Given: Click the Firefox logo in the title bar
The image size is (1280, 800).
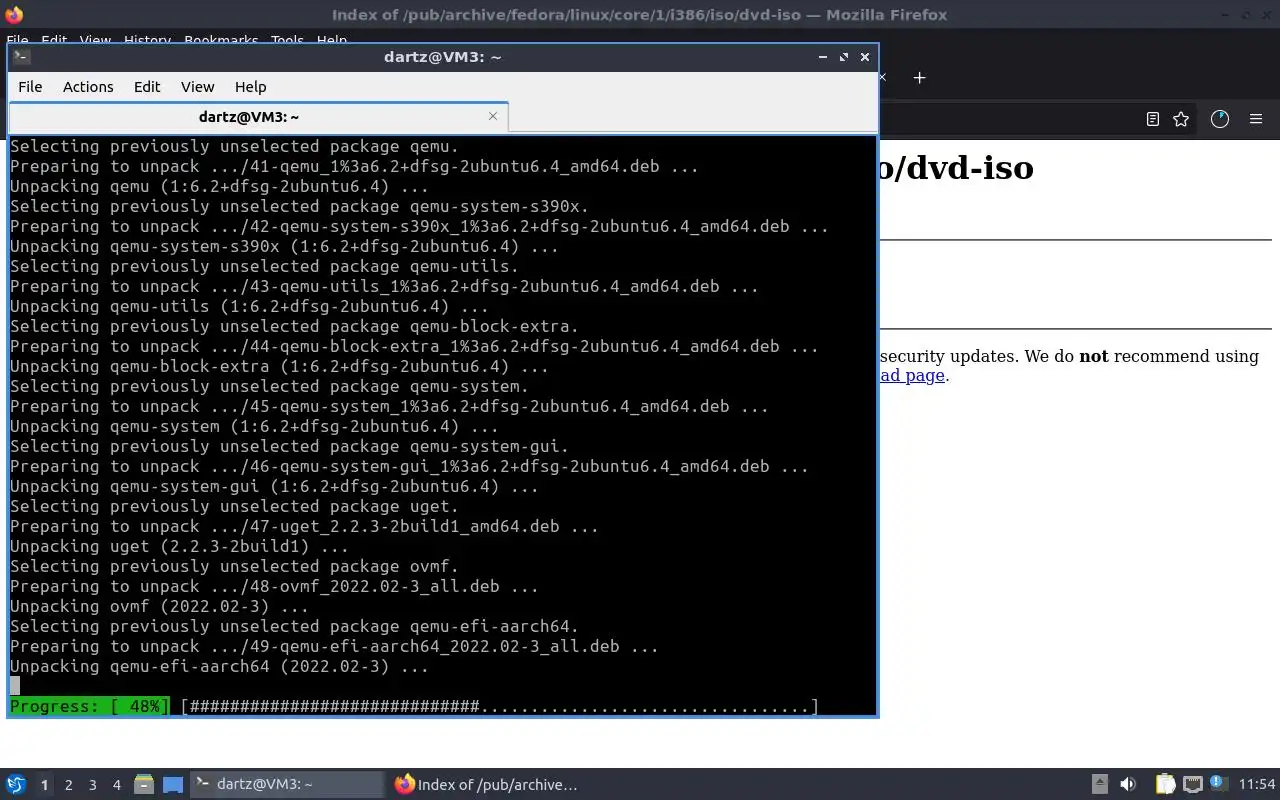Looking at the screenshot, I should pos(14,15).
